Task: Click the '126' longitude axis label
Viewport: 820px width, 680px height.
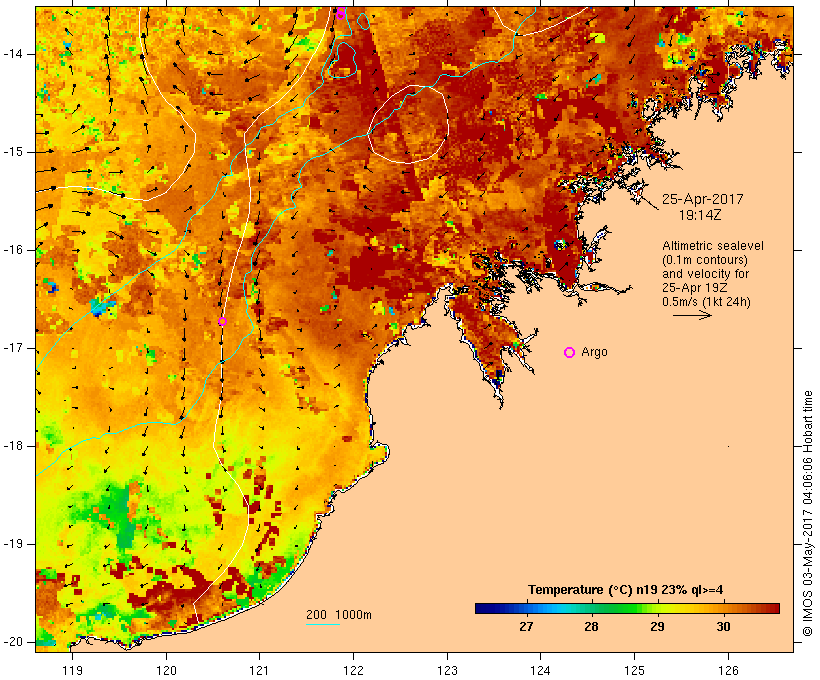Action: (x=728, y=670)
